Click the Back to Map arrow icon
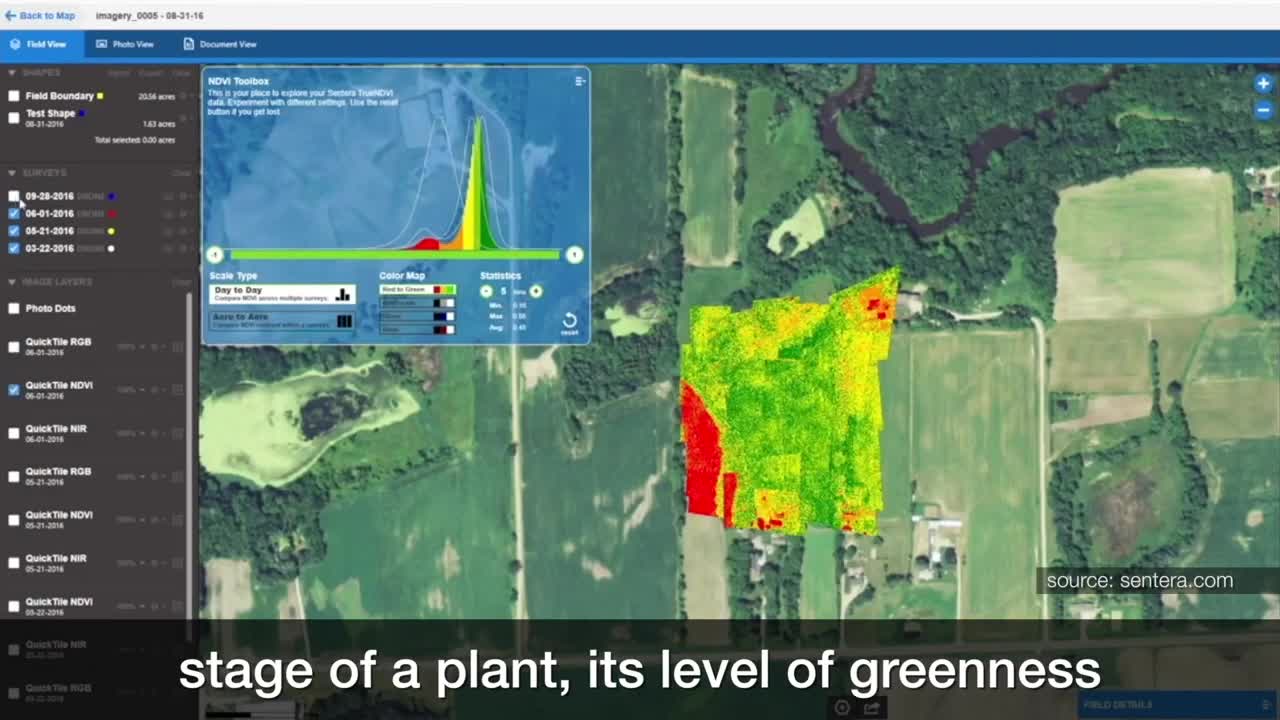This screenshot has height=720, width=1280. point(10,16)
